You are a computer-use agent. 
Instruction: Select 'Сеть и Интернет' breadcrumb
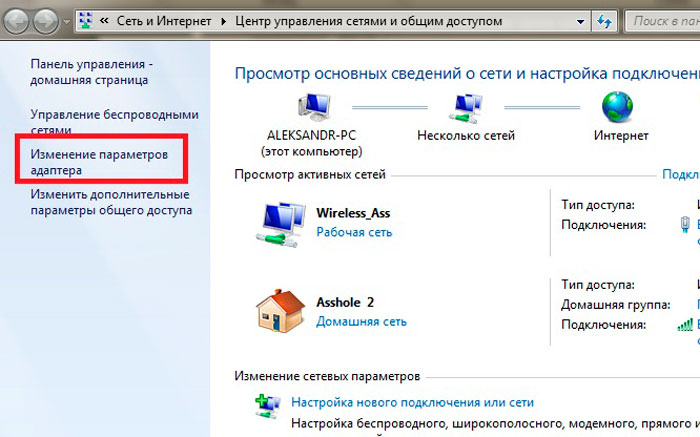[164, 21]
